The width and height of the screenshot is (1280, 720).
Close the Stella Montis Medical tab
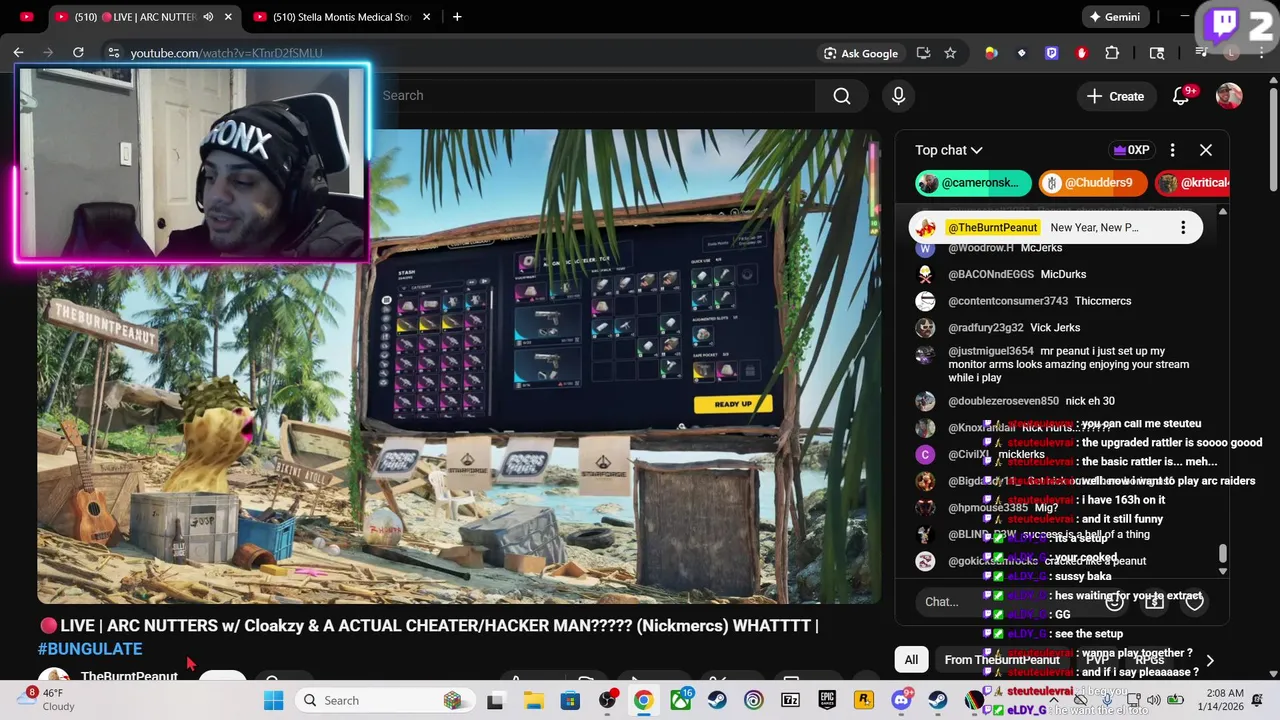point(427,17)
